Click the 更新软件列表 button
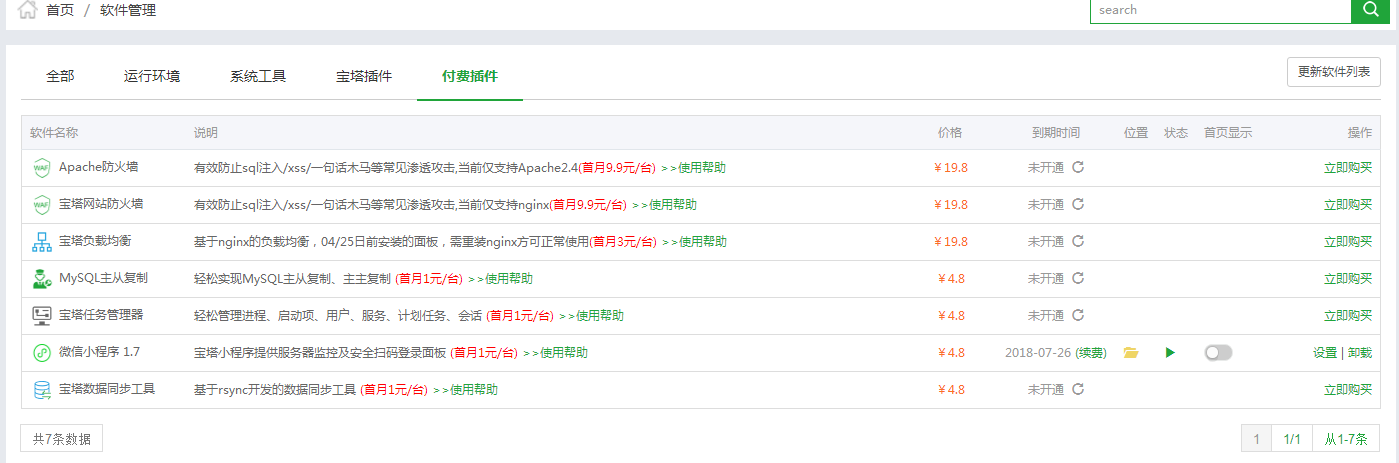1399x463 pixels. pos(1334,72)
